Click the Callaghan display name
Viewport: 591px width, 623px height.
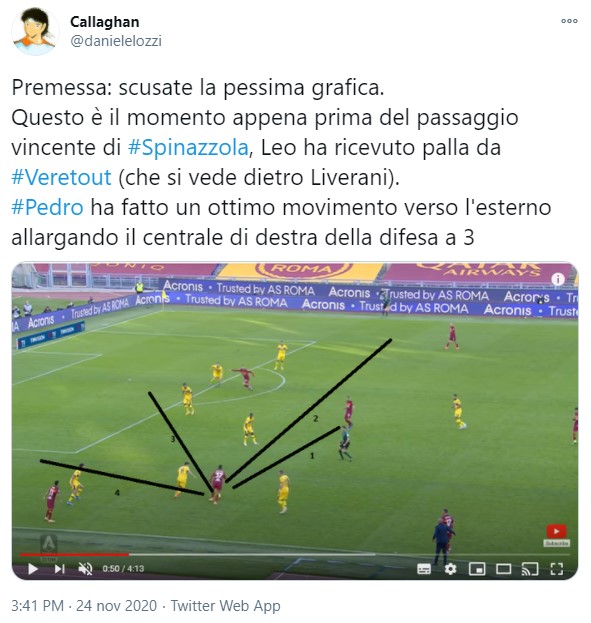(105, 22)
